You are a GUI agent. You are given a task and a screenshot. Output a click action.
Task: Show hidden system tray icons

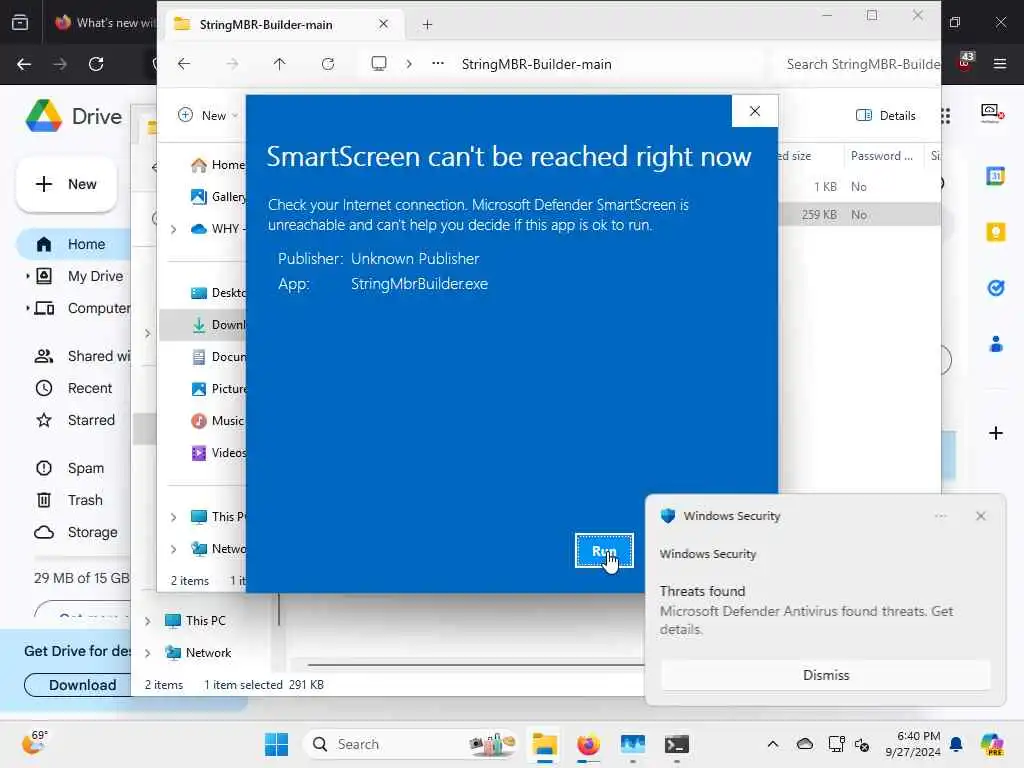click(773, 744)
